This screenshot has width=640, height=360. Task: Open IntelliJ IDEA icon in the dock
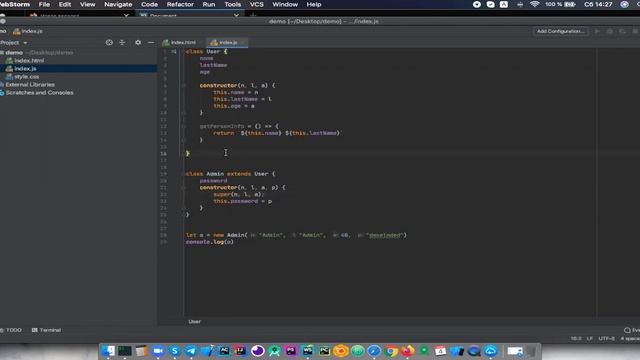(241, 351)
